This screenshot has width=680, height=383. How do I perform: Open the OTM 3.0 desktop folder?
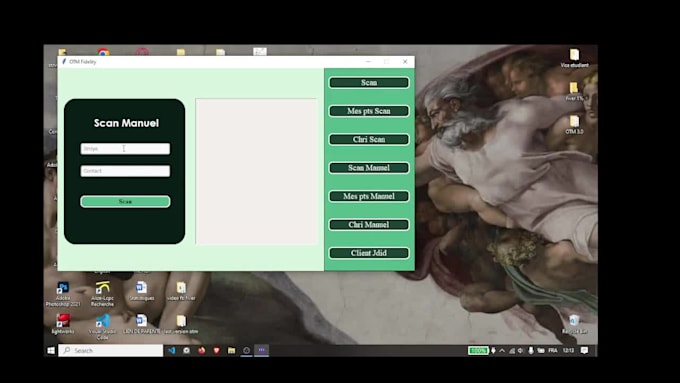click(x=574, y=125)
